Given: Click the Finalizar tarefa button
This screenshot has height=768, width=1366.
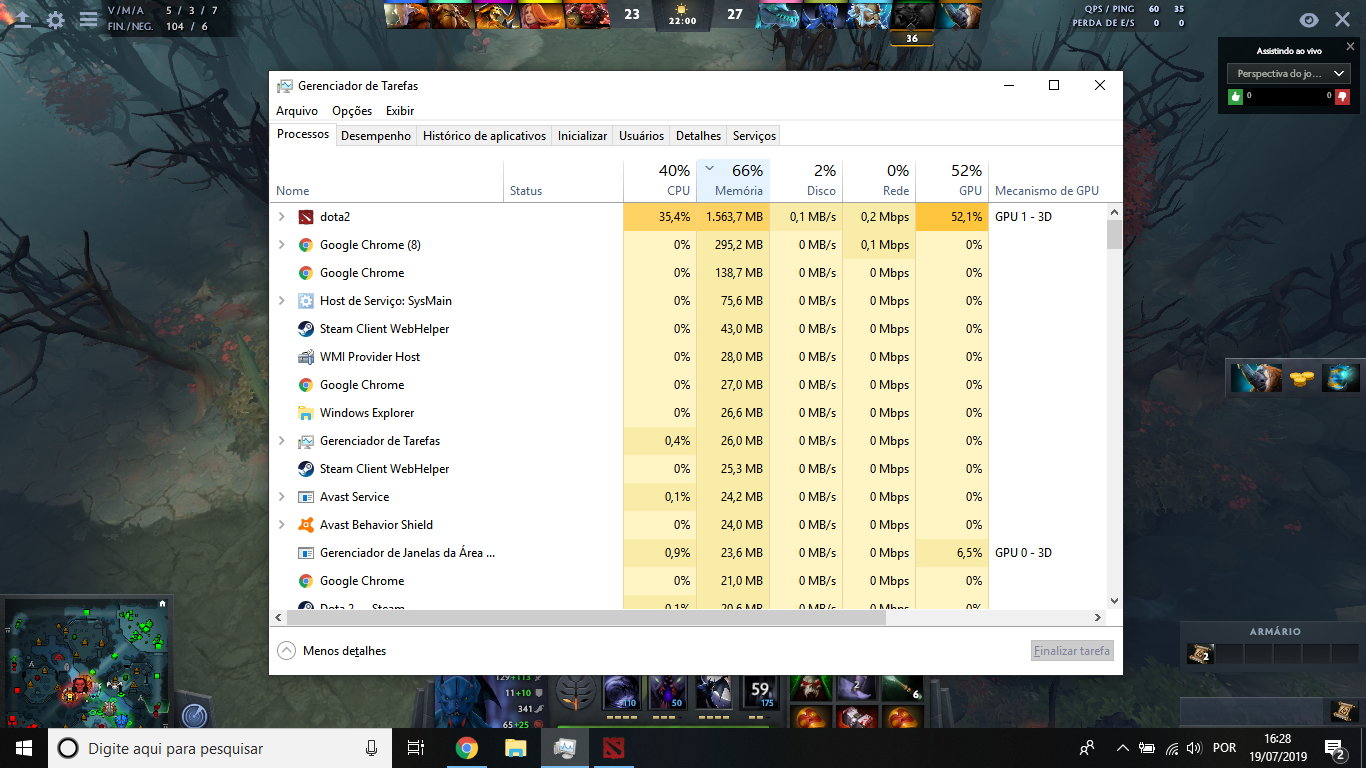Looking at the screenshot, I should pos(1072,650).
